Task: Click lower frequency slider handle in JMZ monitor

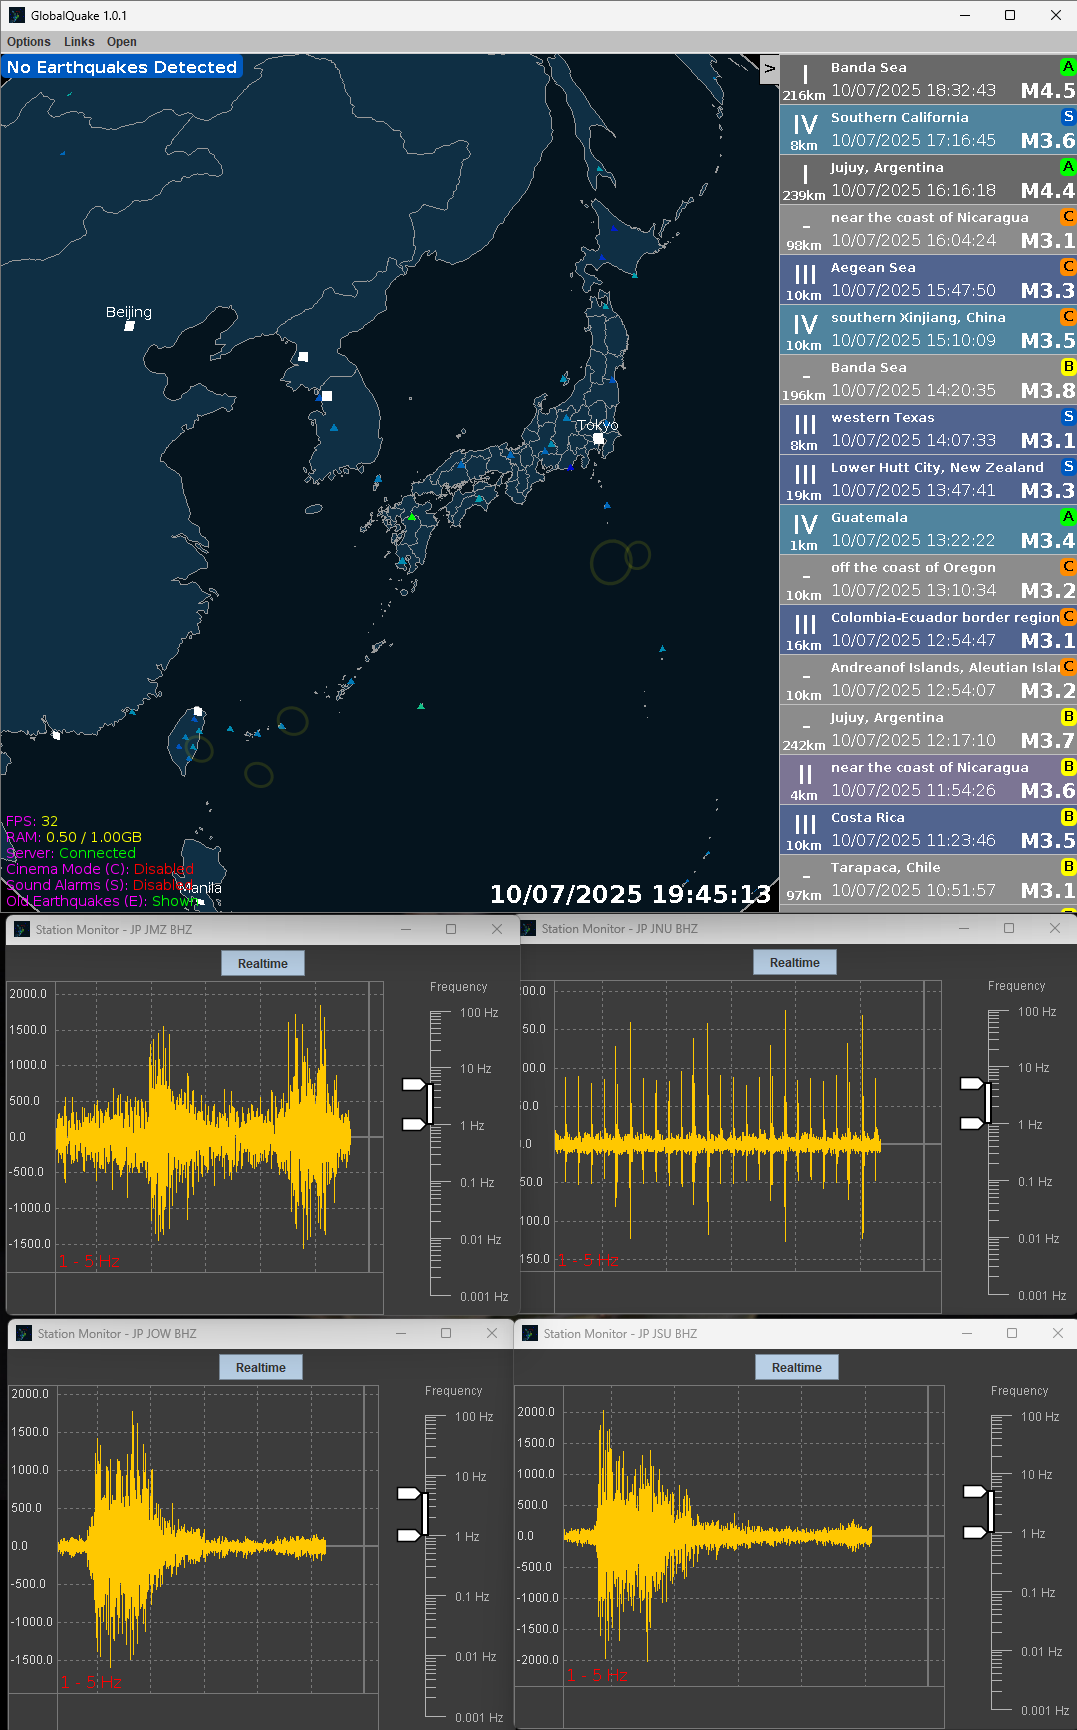Action: (414, 1124)
